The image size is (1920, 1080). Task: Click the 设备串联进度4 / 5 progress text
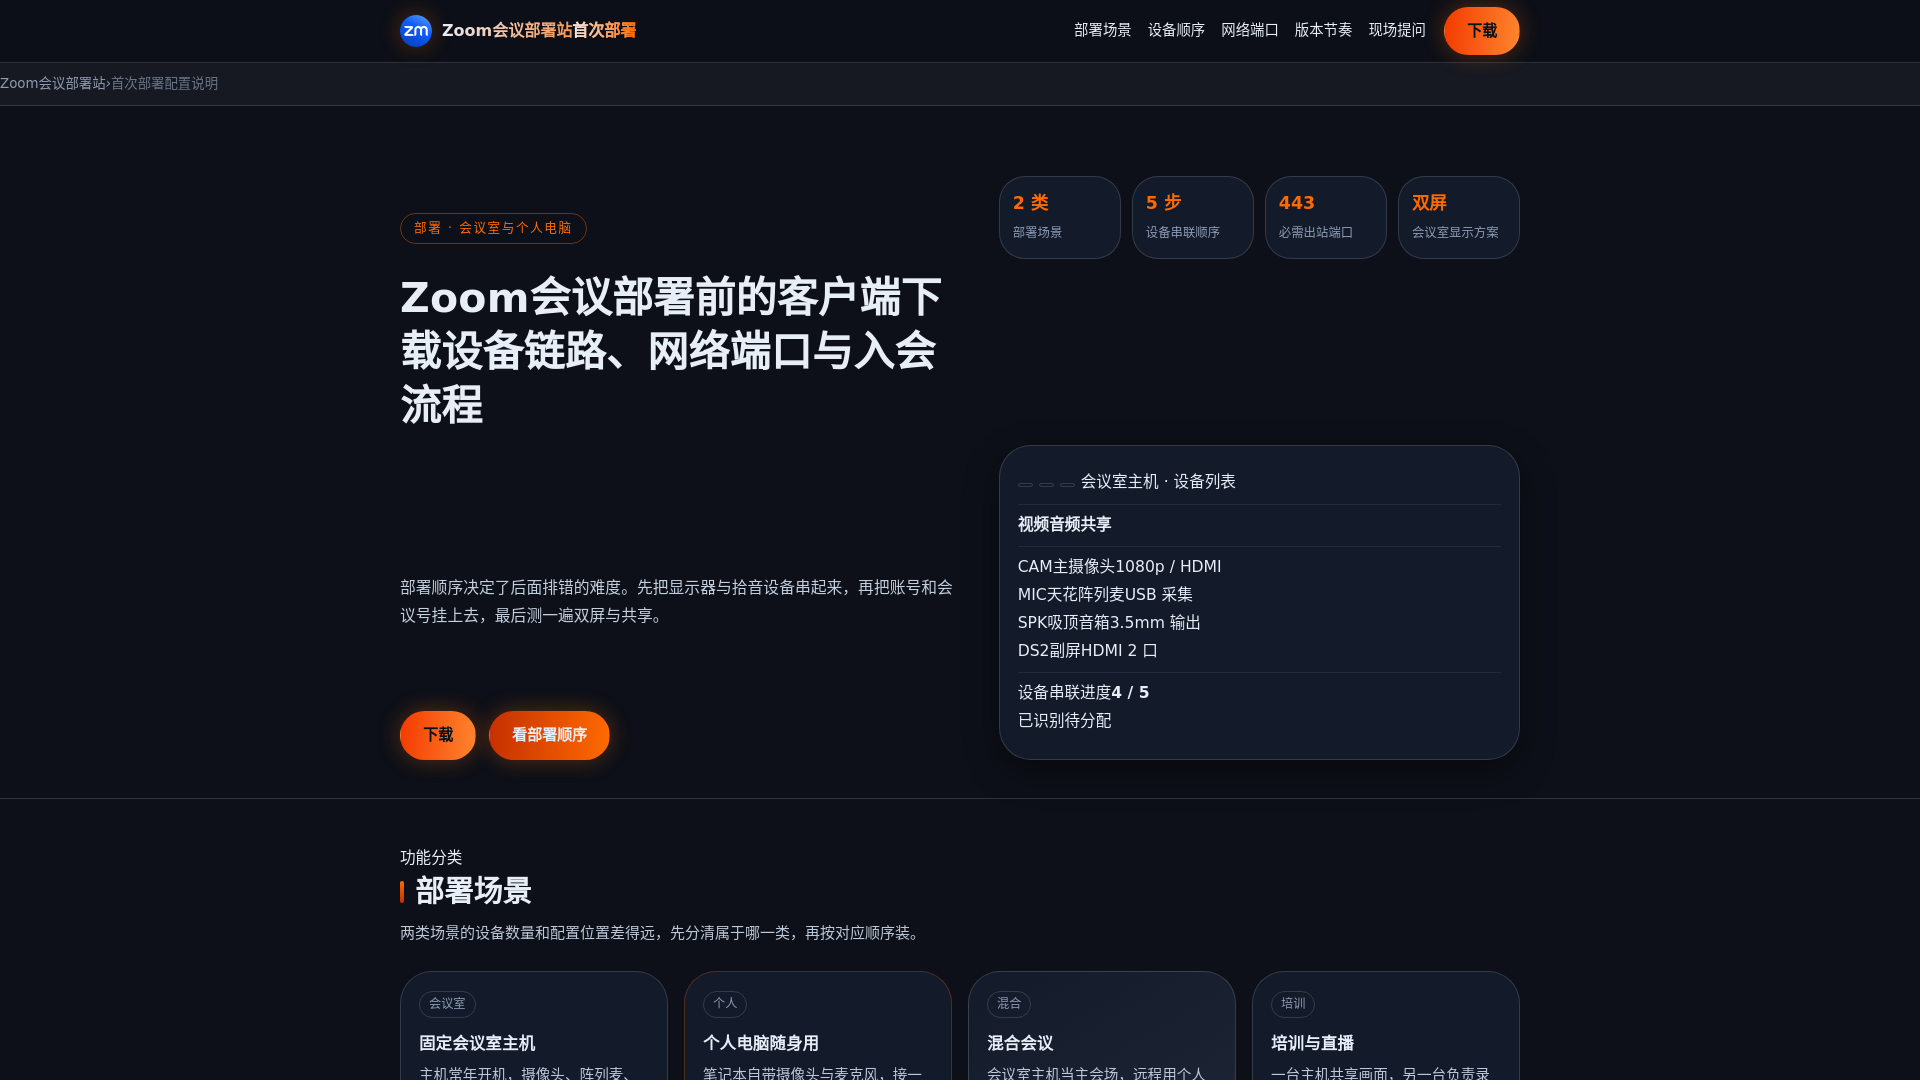1083,693
